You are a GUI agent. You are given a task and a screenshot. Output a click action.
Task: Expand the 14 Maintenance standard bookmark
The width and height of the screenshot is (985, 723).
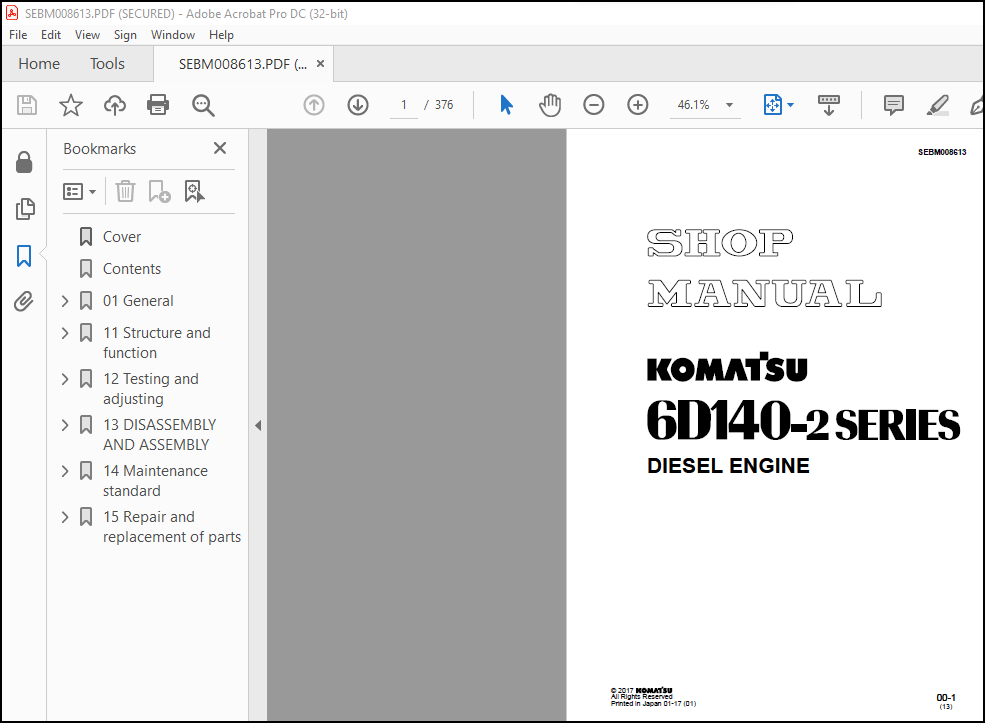(x=65, y=471)
